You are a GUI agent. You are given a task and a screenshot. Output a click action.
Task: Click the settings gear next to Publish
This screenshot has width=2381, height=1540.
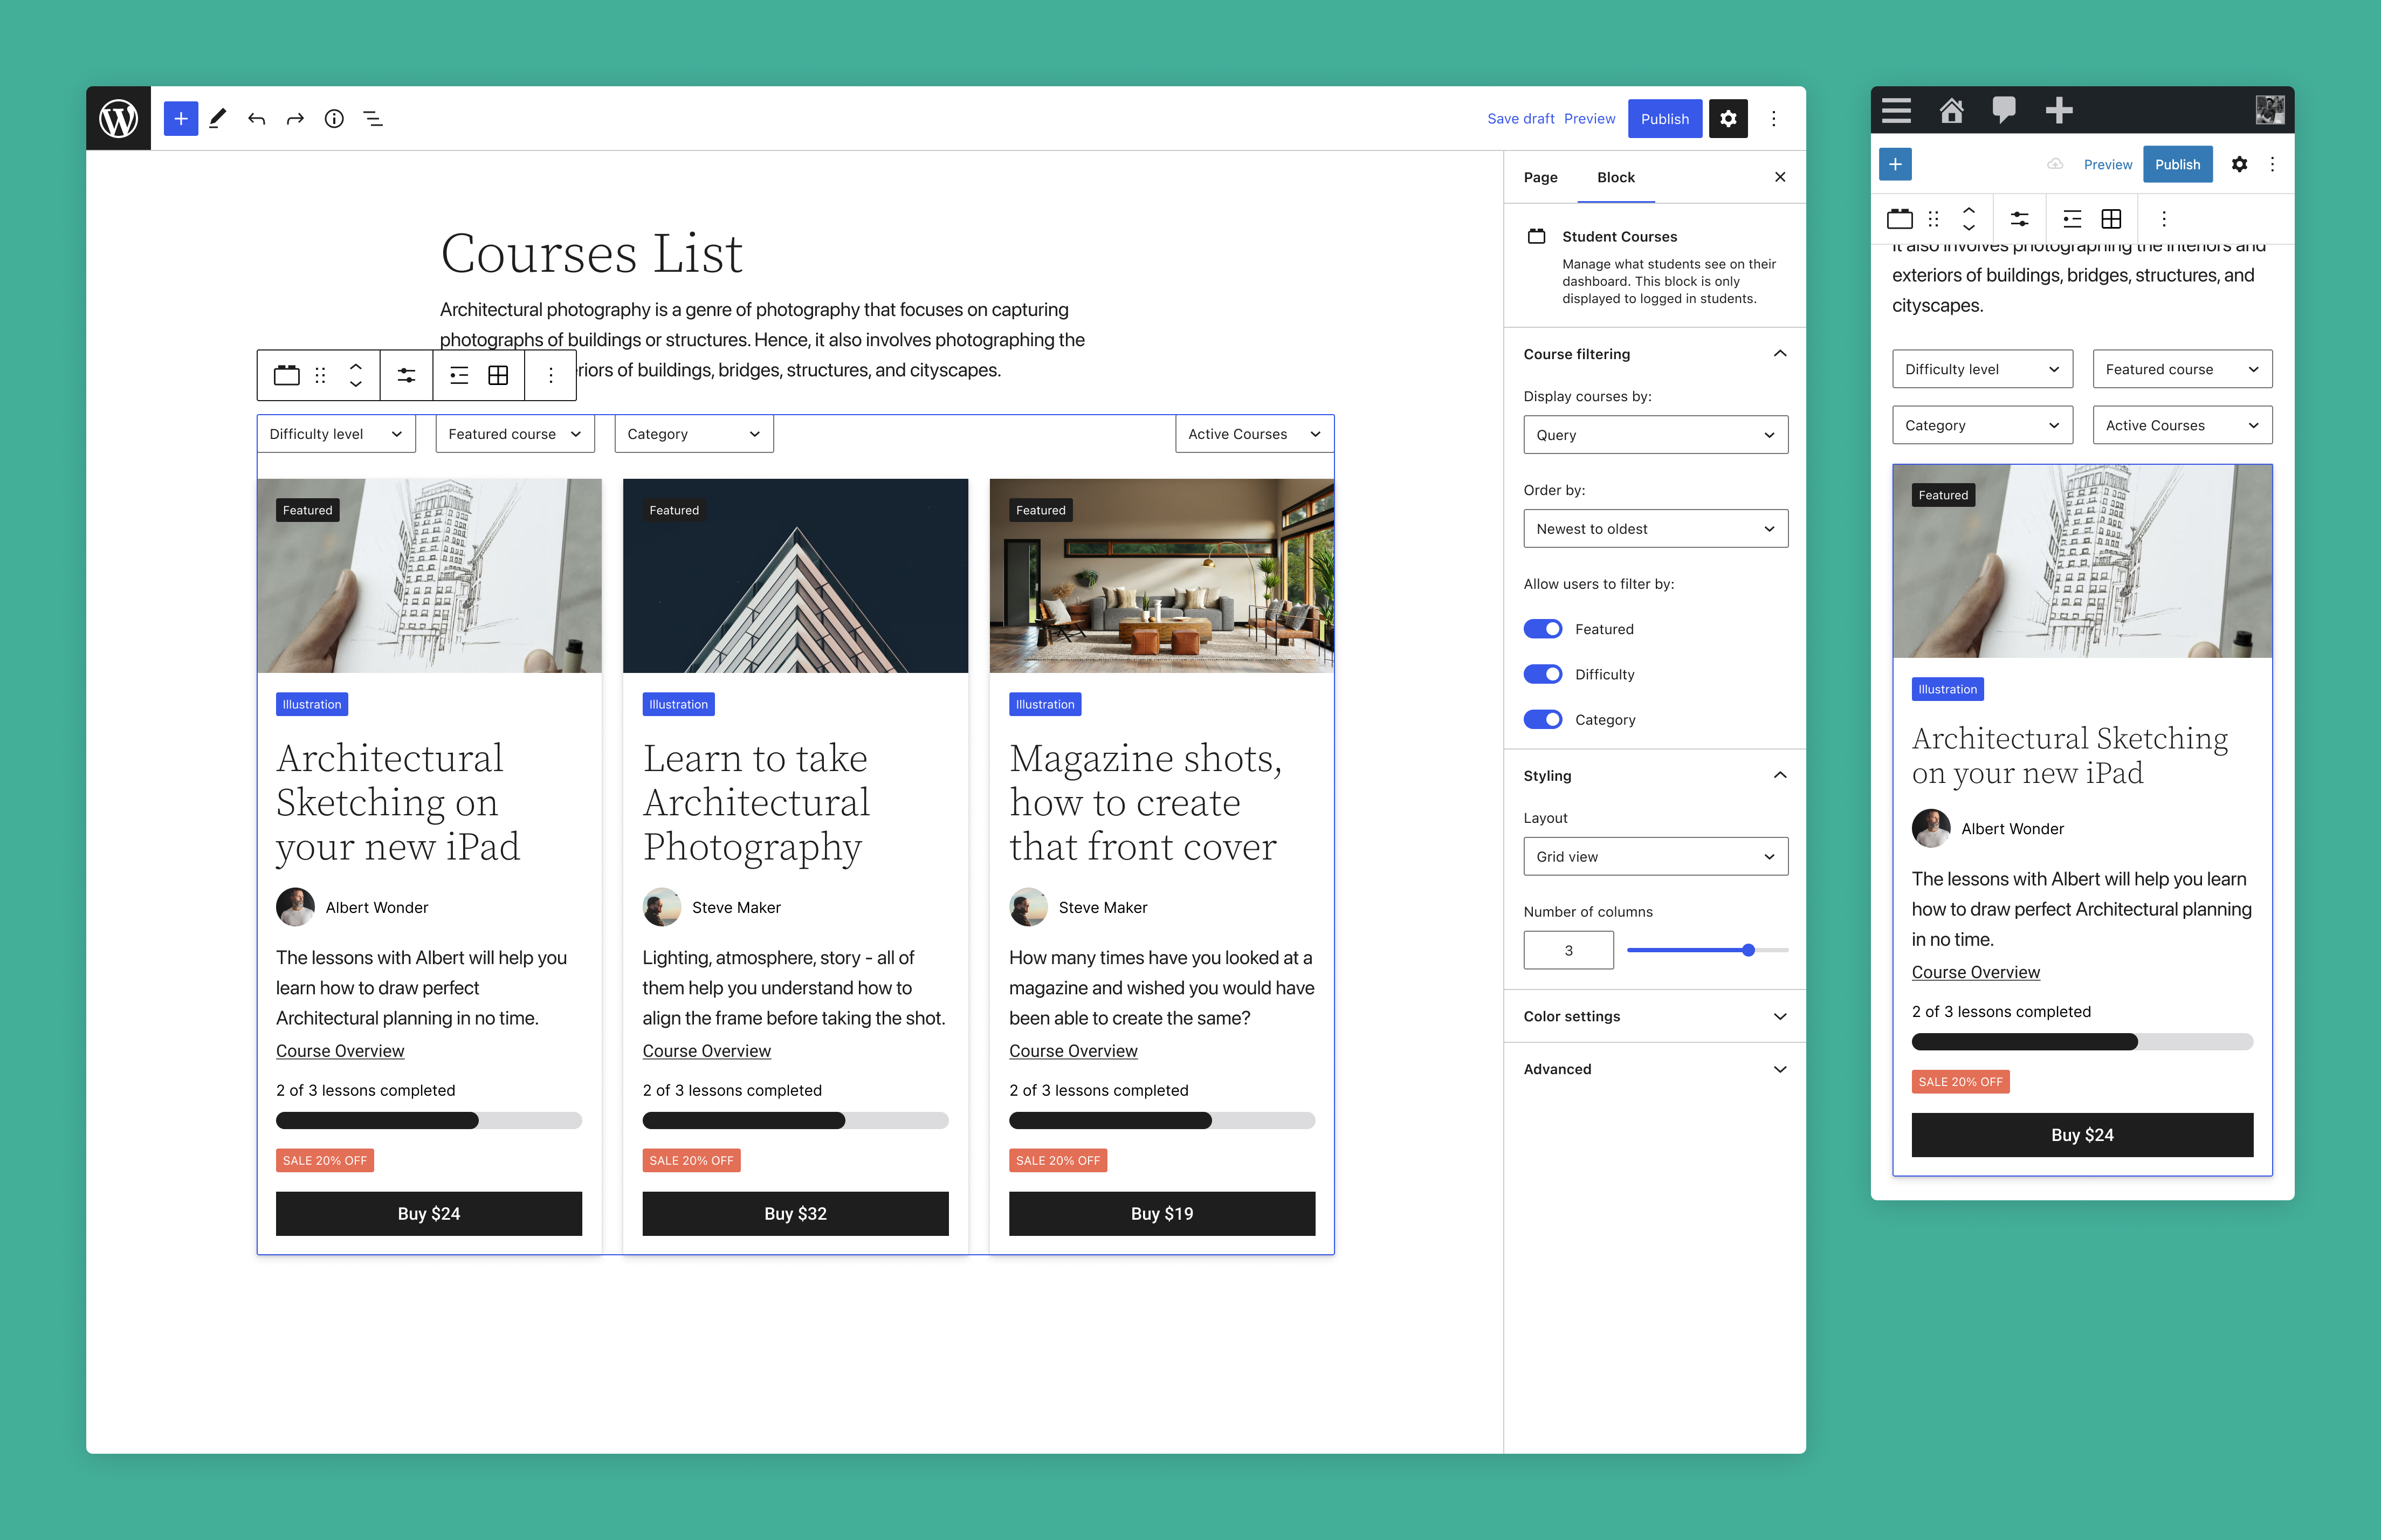pos(1728,118)
